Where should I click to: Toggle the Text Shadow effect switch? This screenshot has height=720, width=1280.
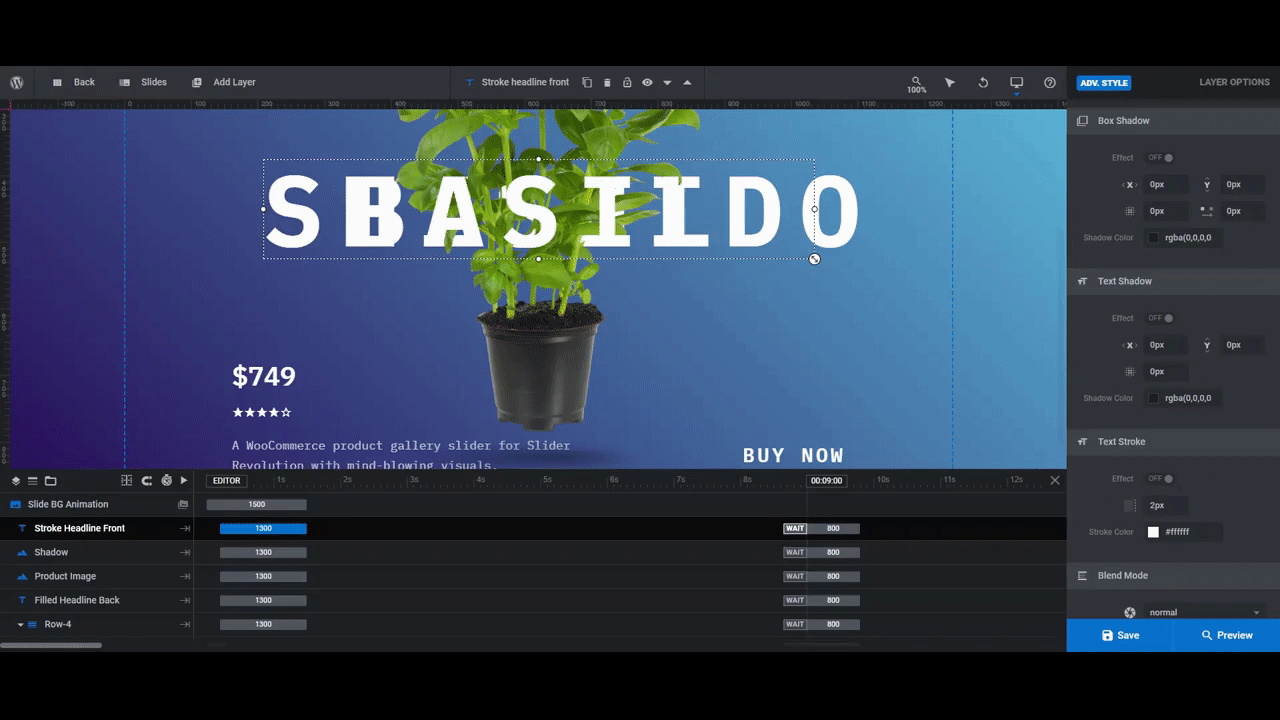point(1160,318)
